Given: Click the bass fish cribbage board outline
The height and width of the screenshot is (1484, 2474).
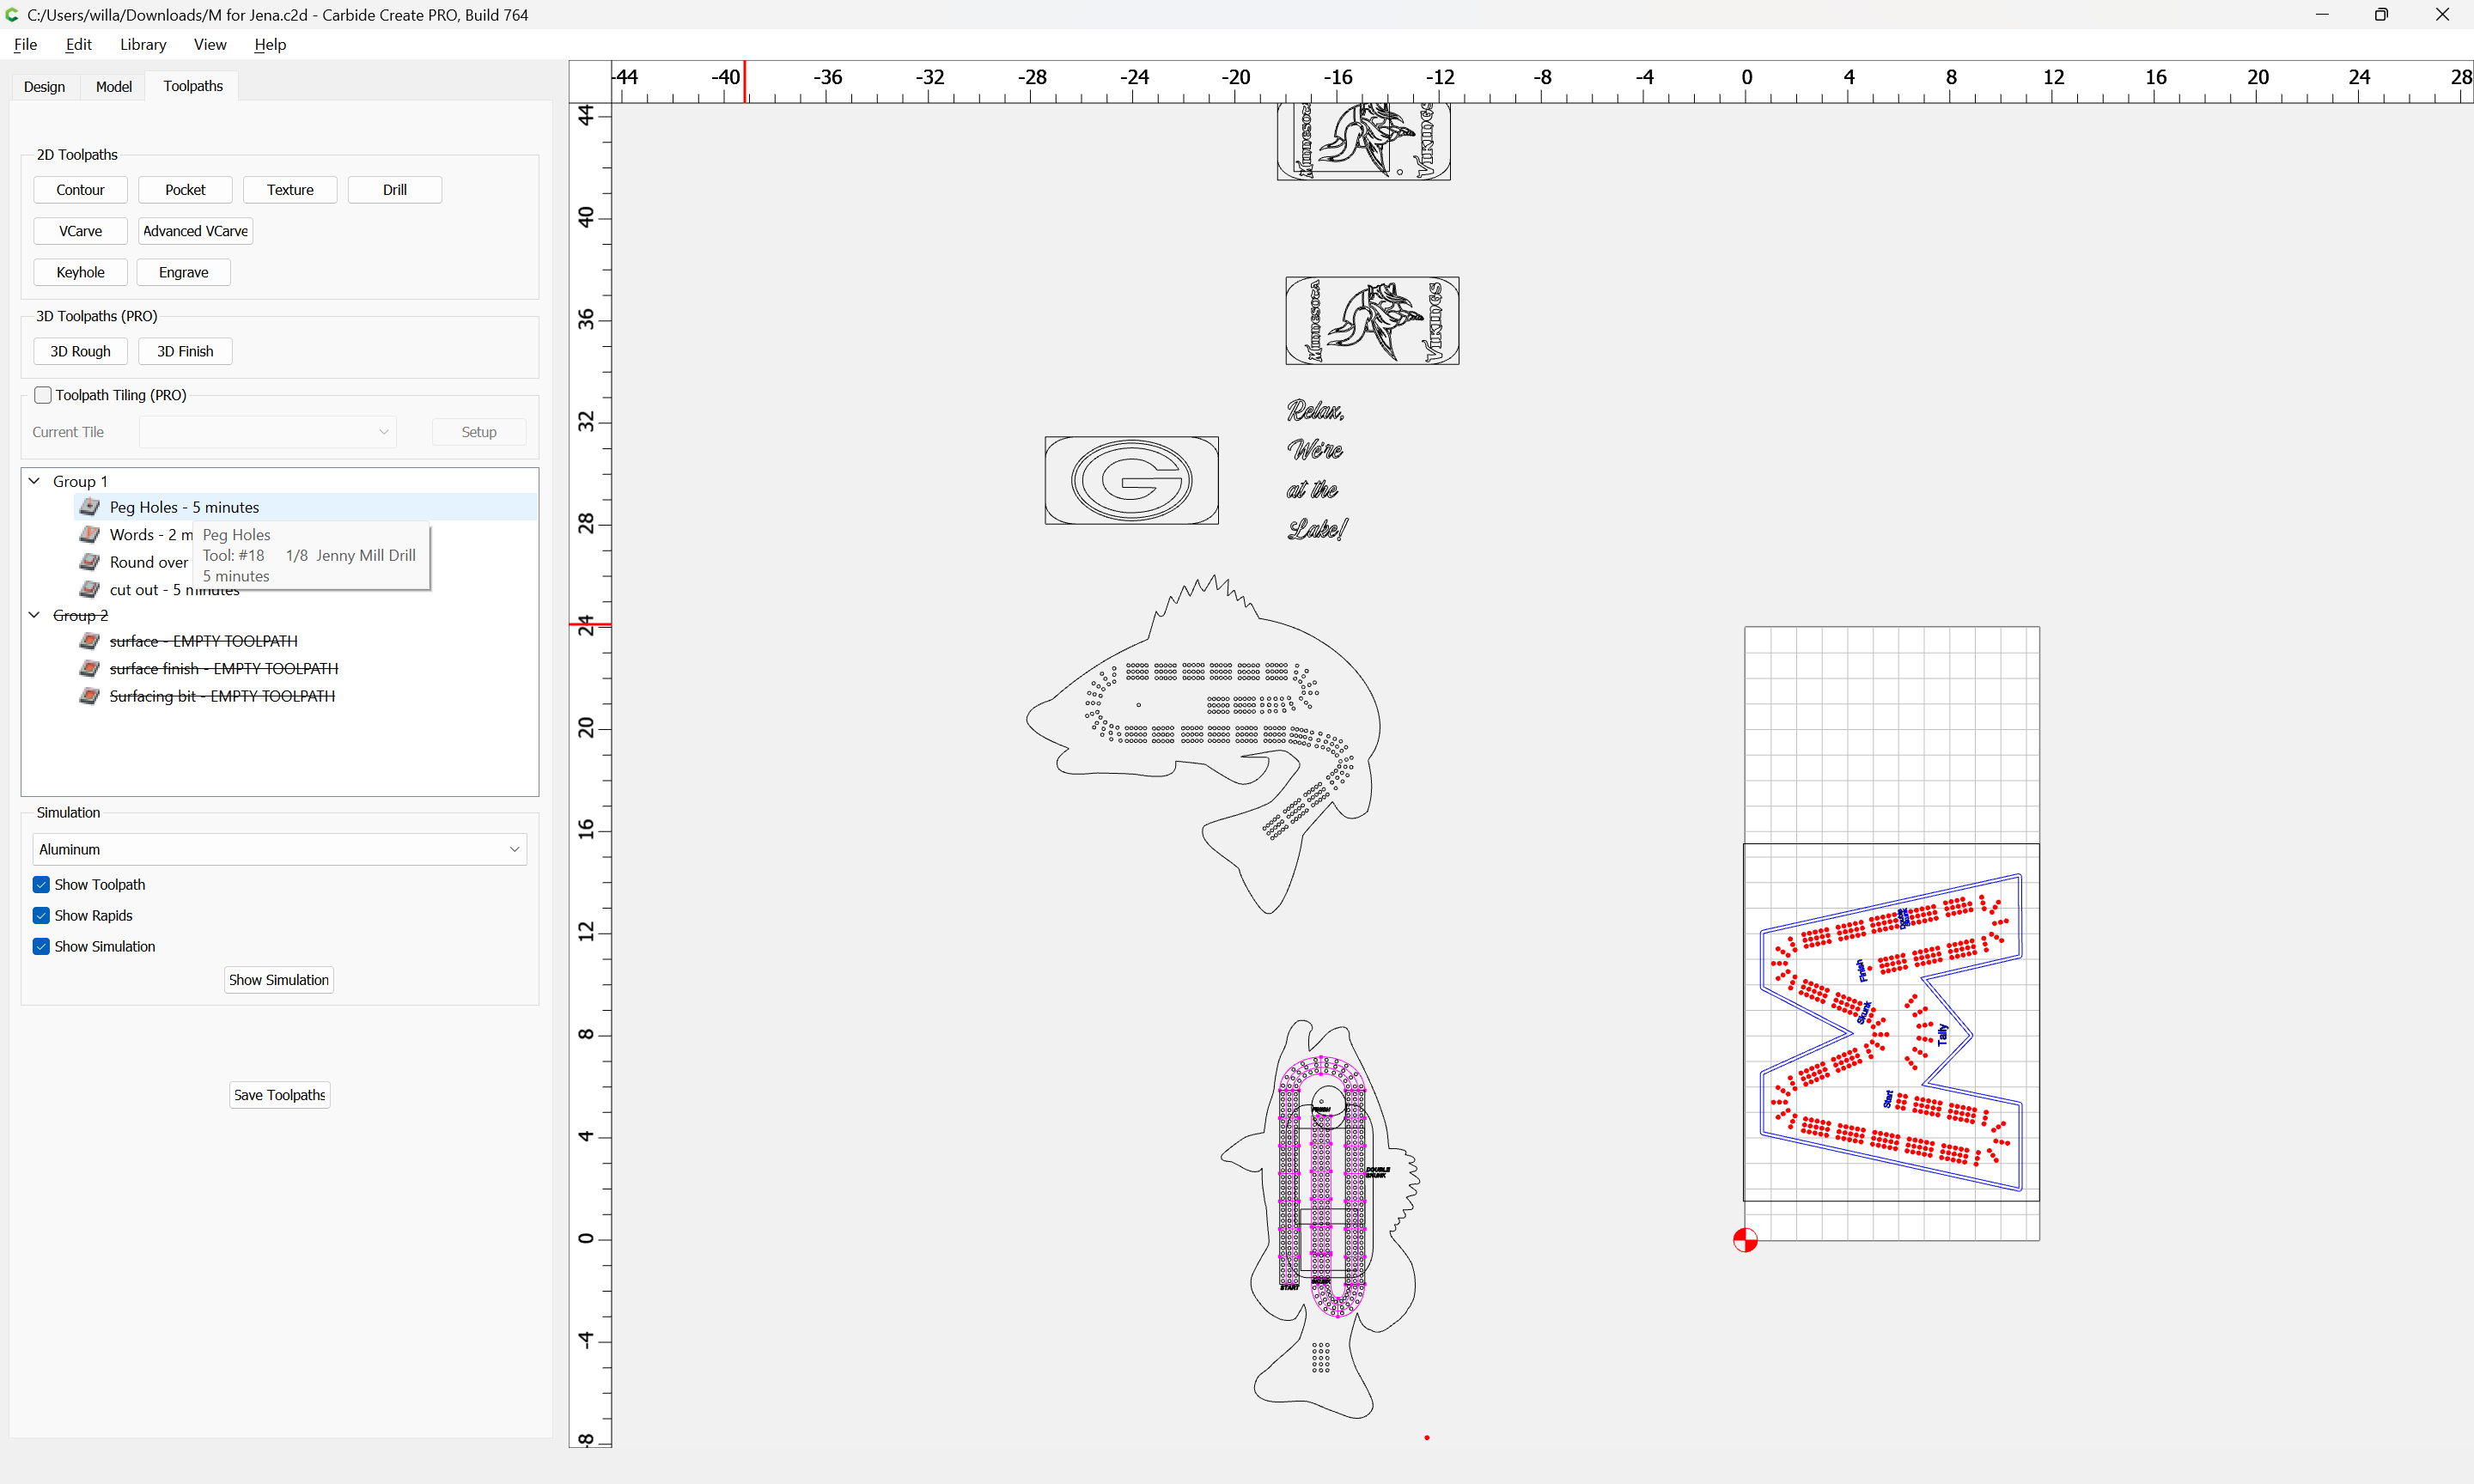Looking at the screenshot, I should point(1203,744).
